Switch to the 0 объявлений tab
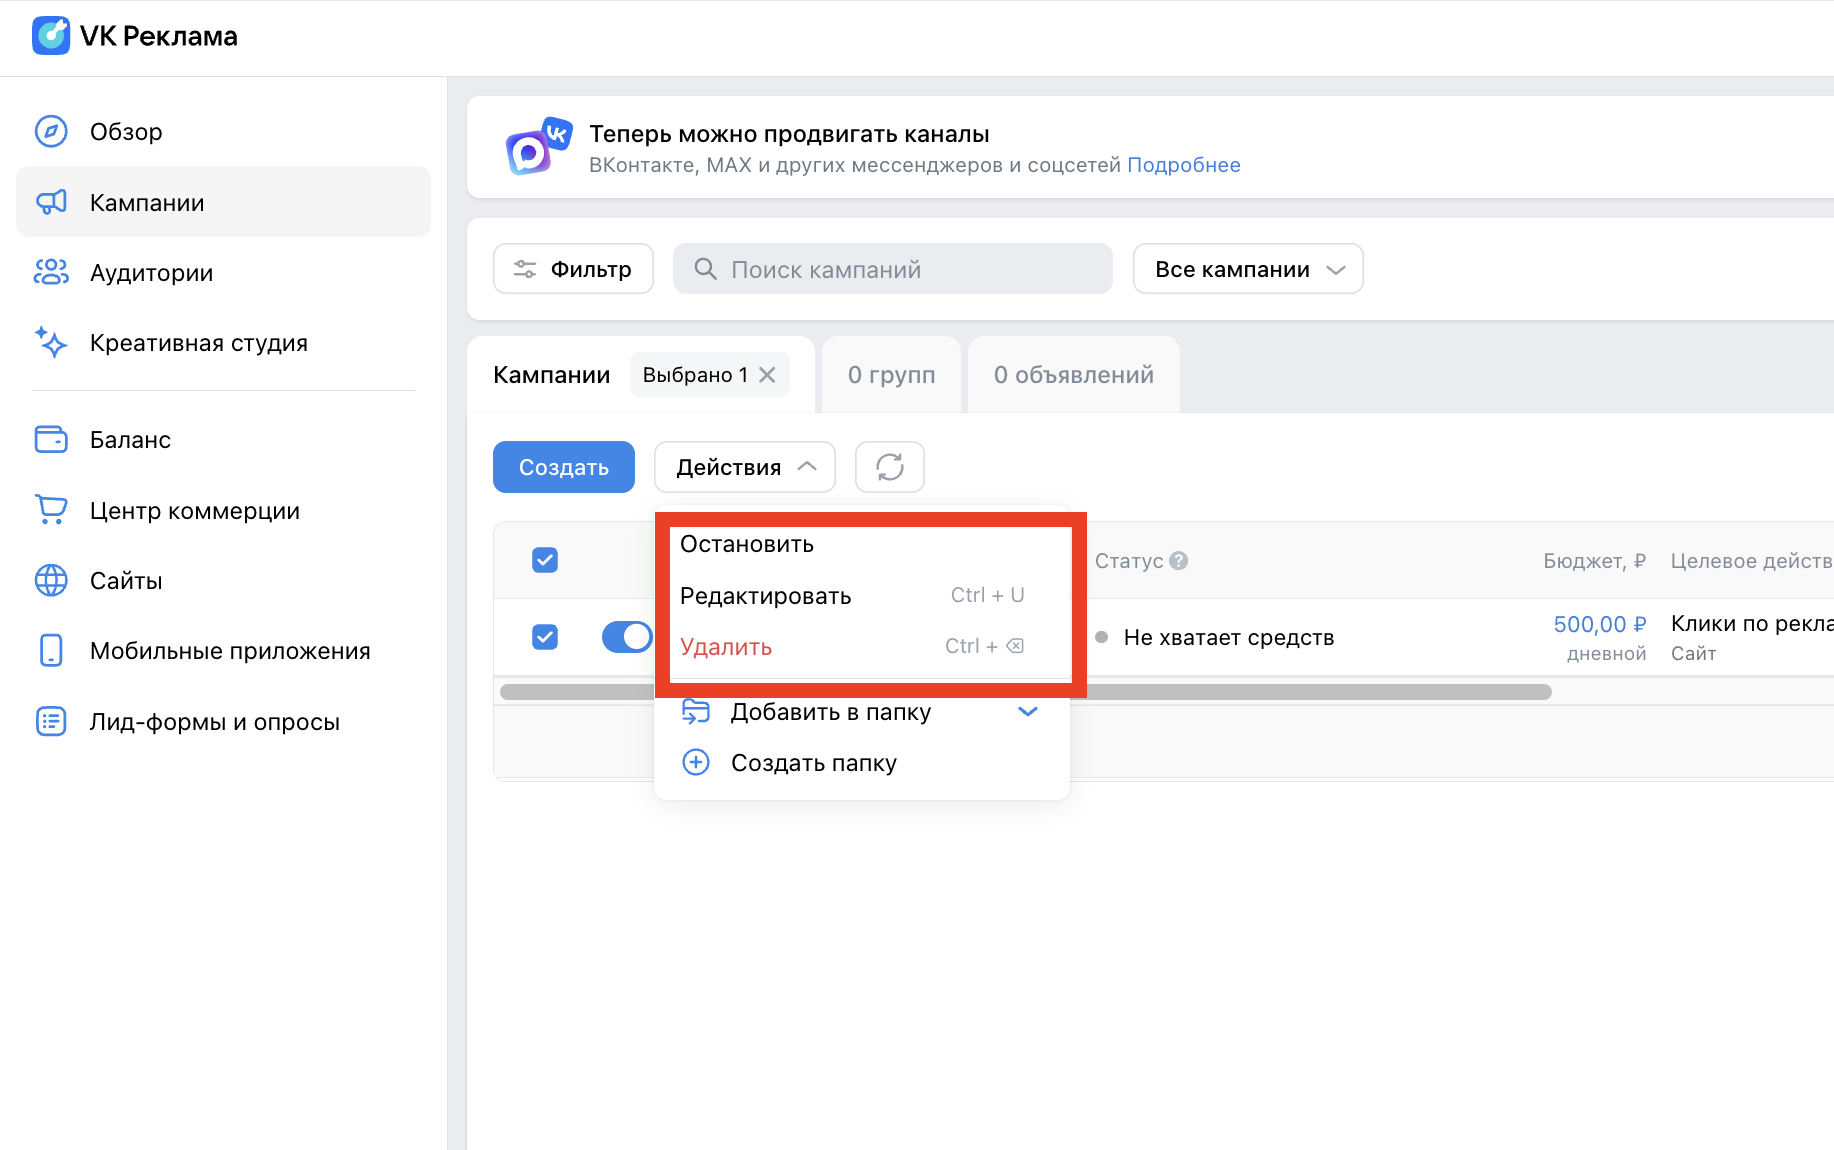 point(1074,375)
